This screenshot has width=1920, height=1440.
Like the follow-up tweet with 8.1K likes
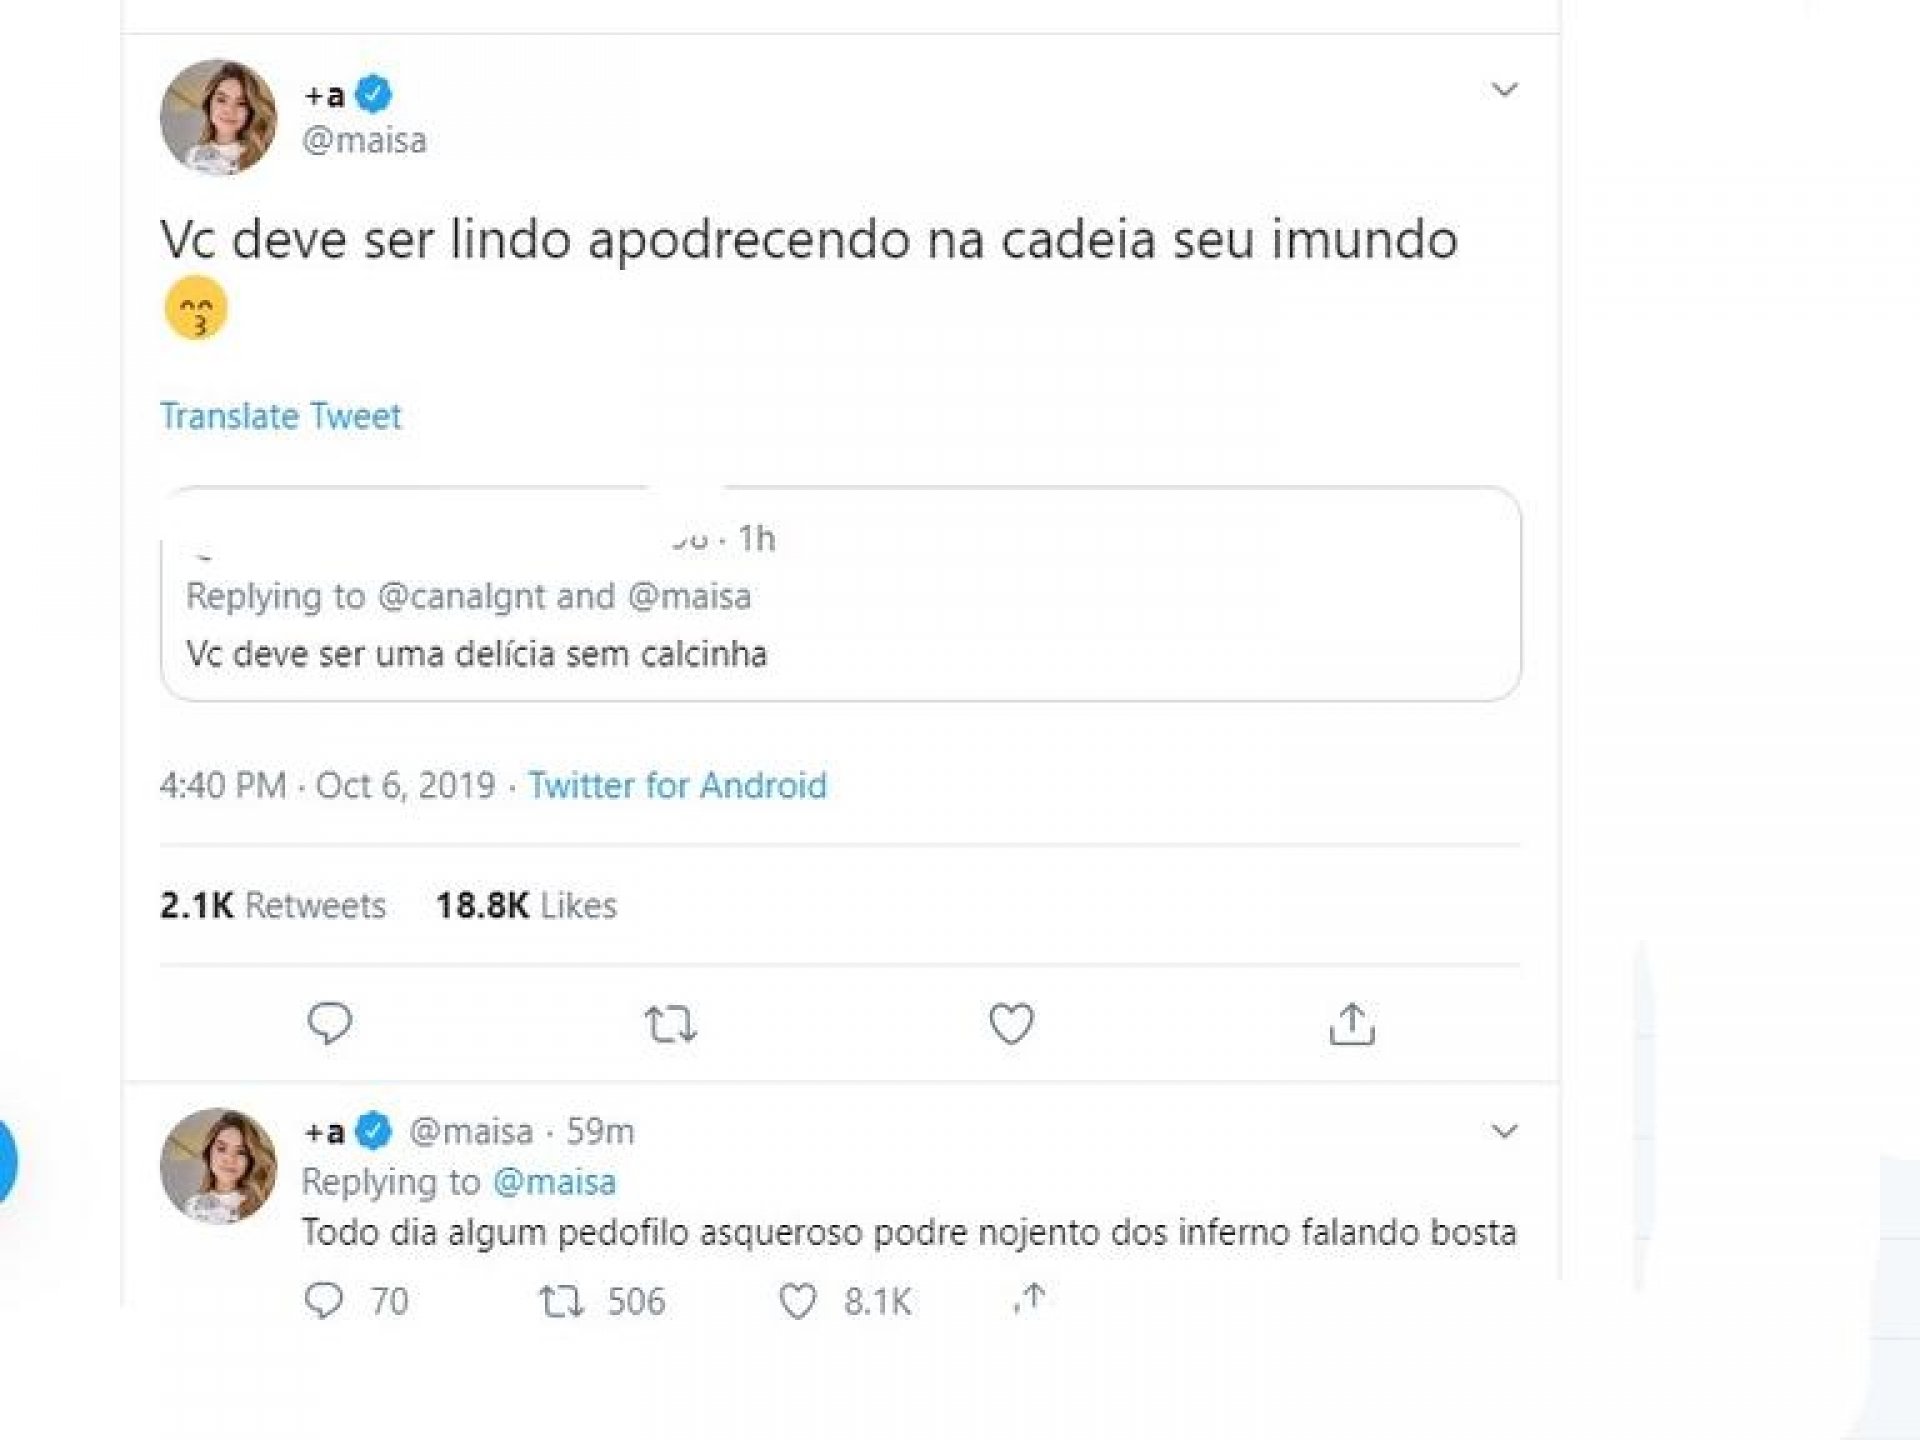tap(797, 1301)
